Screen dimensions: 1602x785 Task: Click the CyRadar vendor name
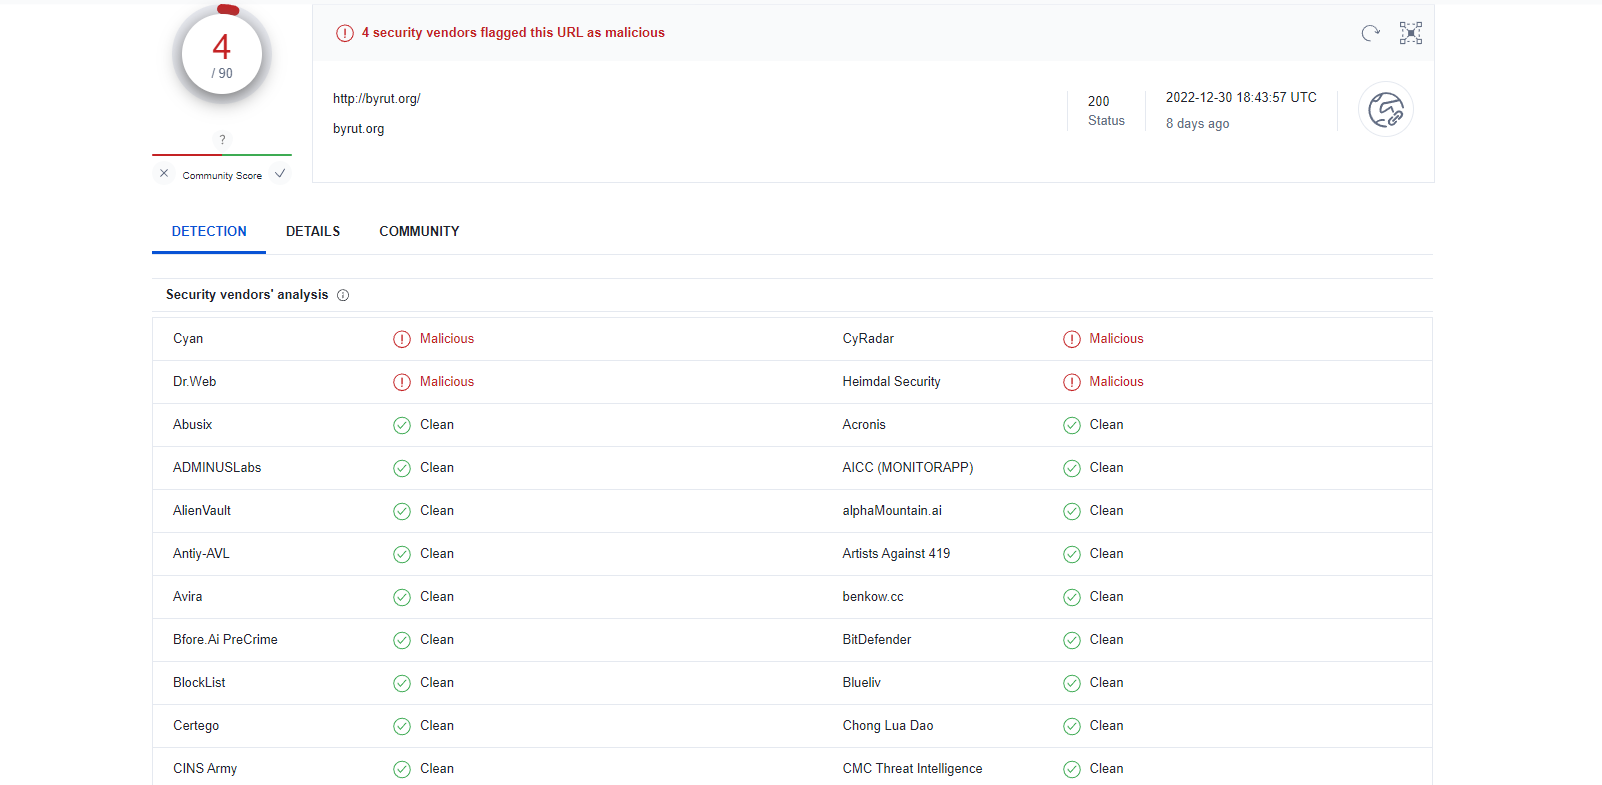coord(868,339)
